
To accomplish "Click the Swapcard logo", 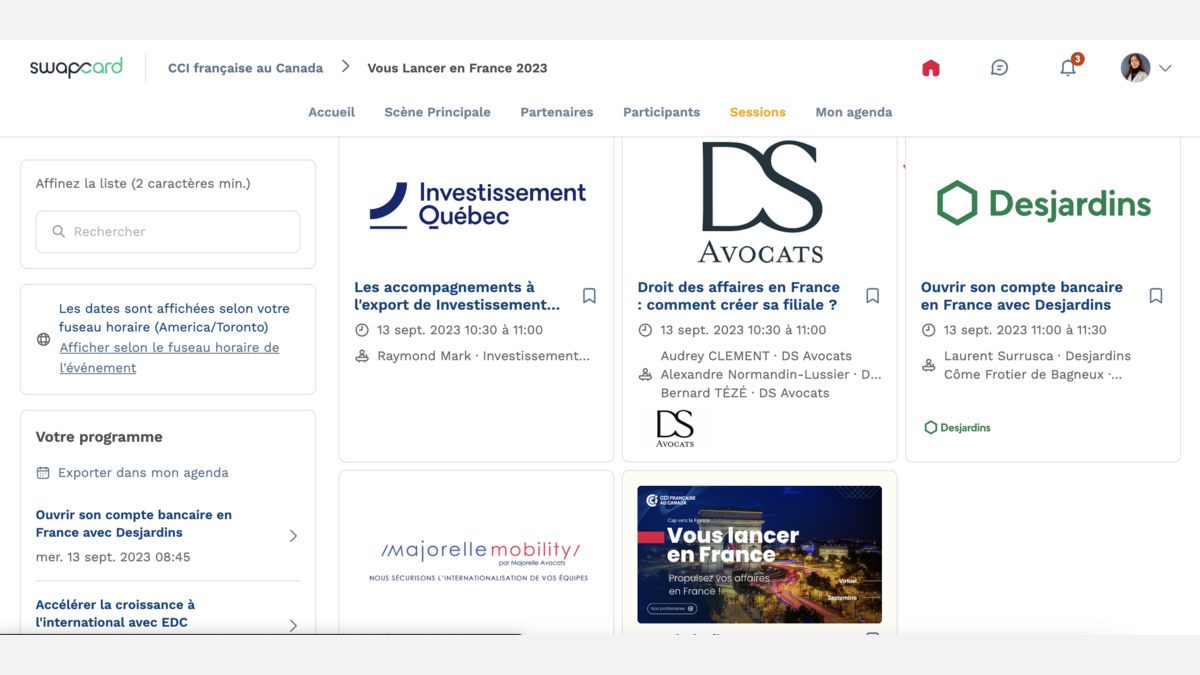I will tap(76, 68).
